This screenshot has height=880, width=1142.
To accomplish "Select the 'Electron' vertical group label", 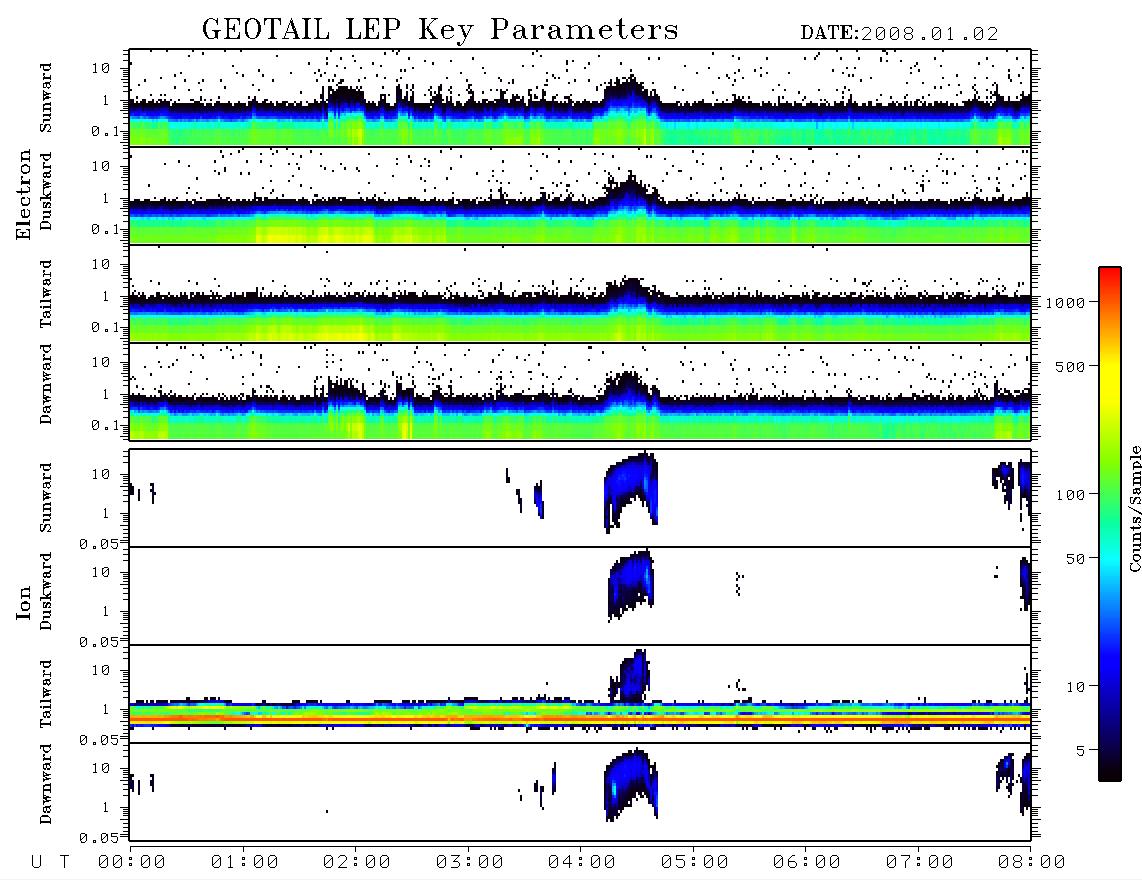I will [24, 194].
